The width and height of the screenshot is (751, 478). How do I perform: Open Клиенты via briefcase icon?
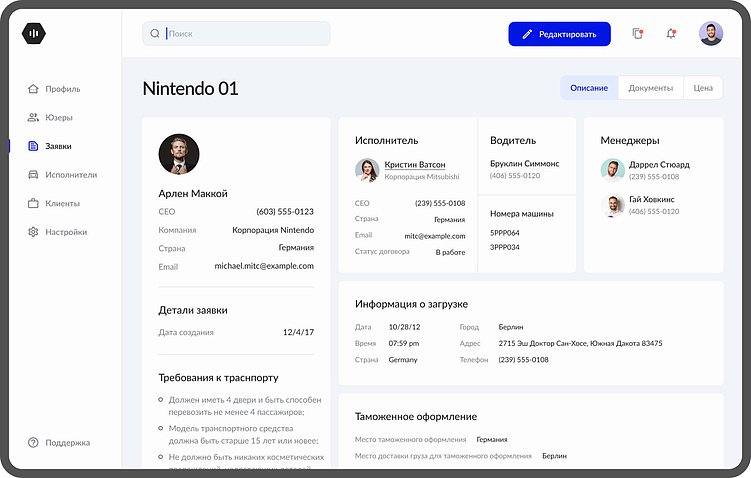(x=33, y=204)
